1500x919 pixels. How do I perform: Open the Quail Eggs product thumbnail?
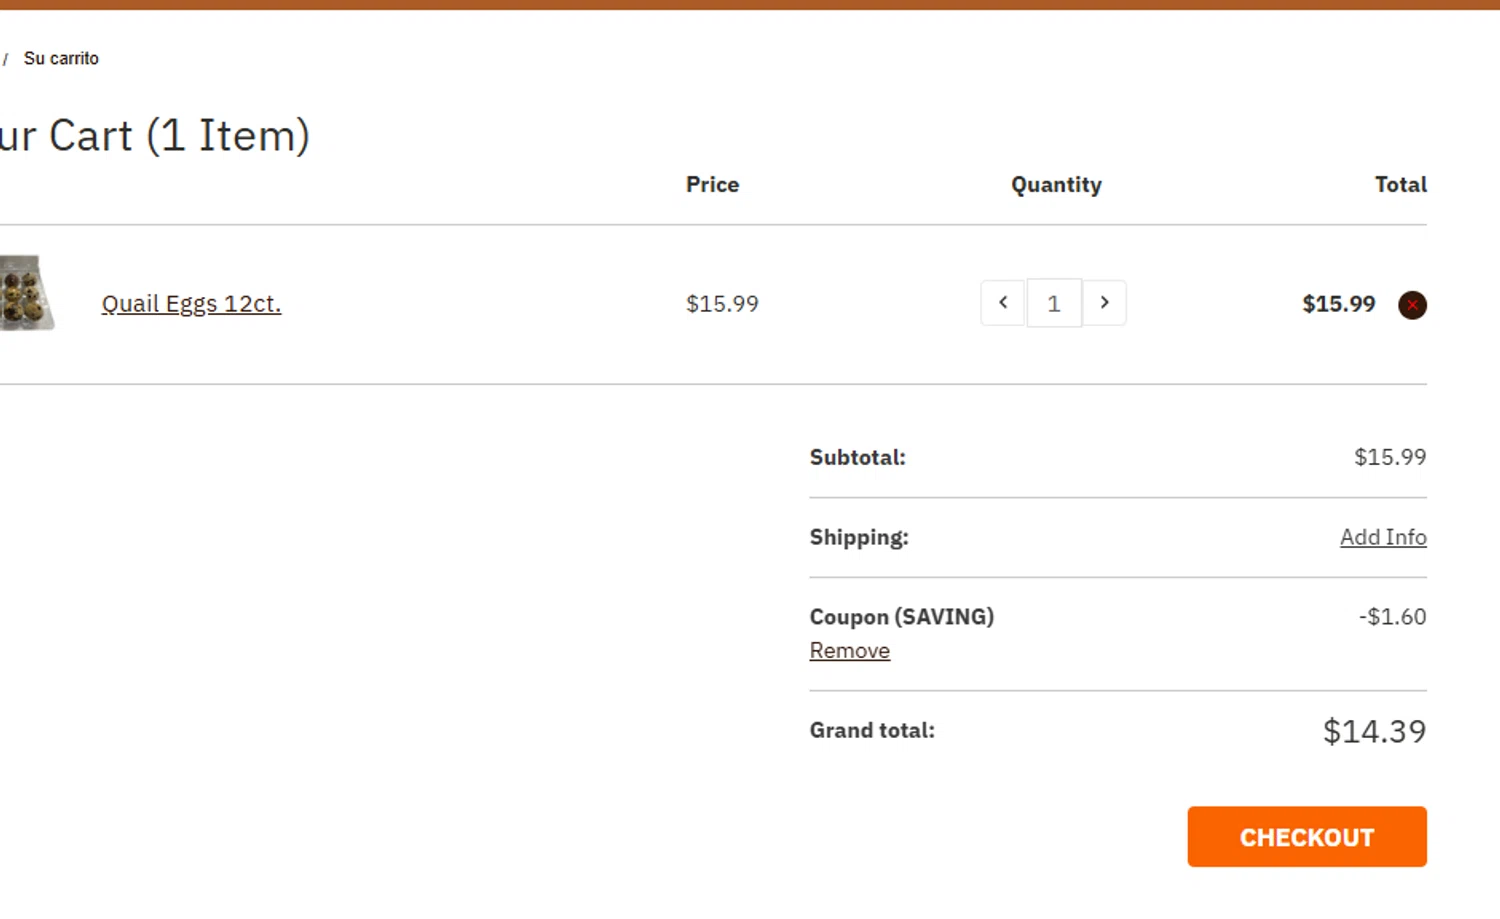pyautogui.click(x=27, y=293)
